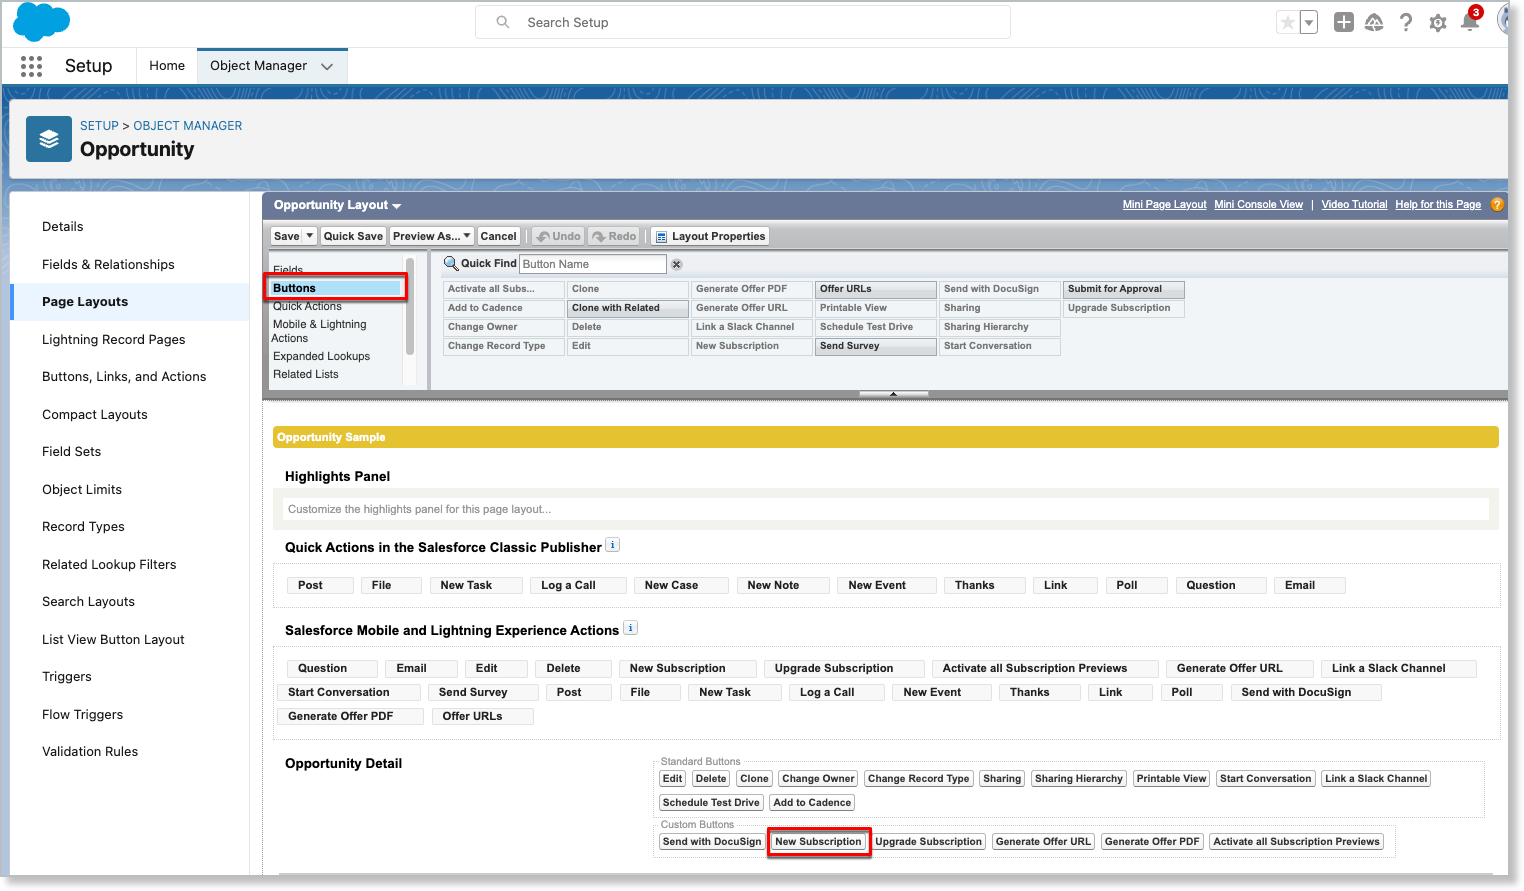Select the Offer URLs palette item
Viewport: 1524px width, 891px height.
875,289
